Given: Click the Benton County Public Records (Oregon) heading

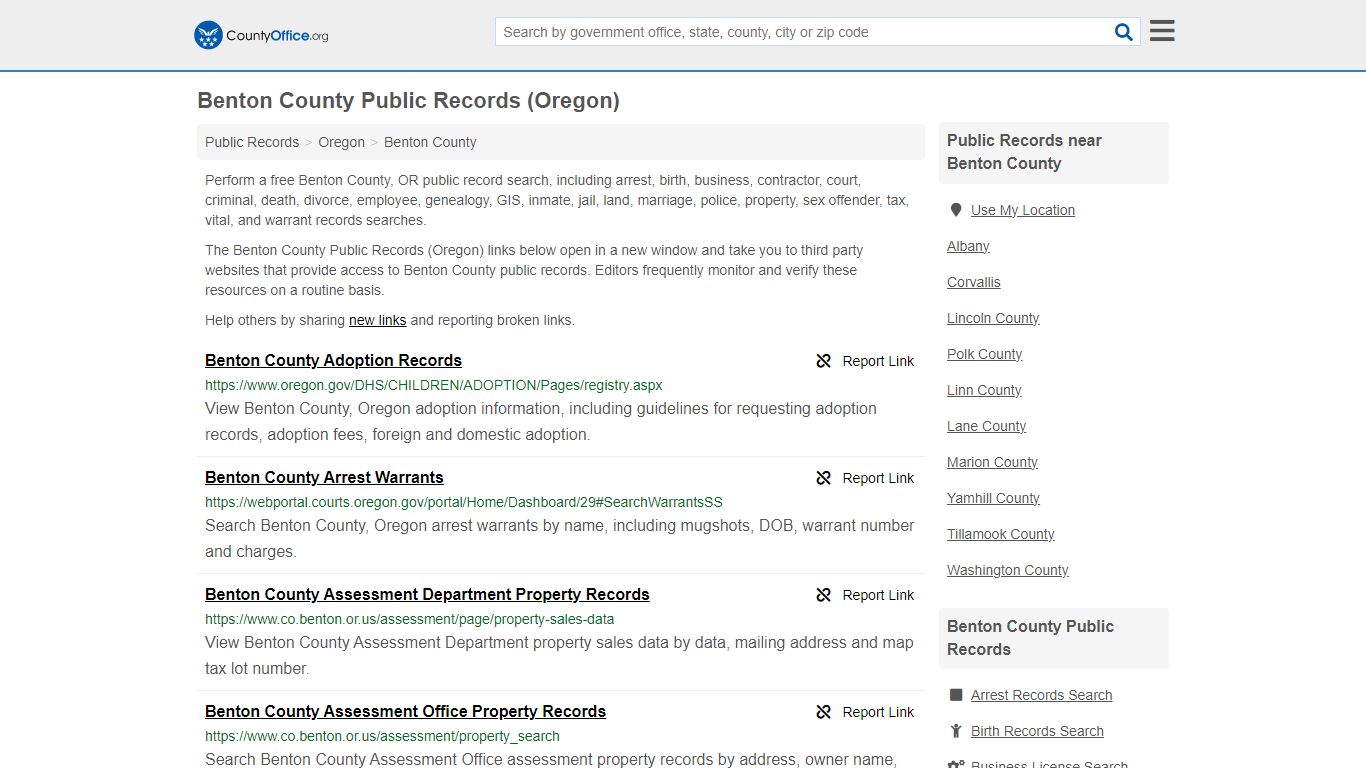Looking at the screenshot, I should [408, 101].
